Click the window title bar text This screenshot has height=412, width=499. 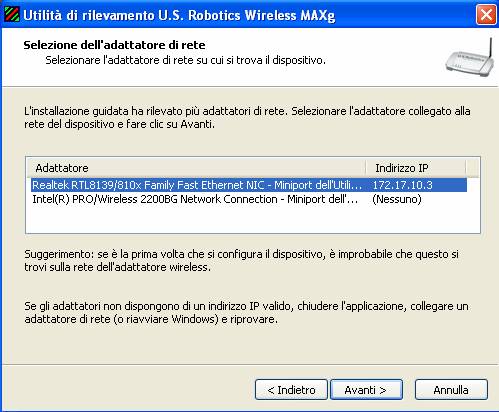pyautogui.click(x=179, y=15)
